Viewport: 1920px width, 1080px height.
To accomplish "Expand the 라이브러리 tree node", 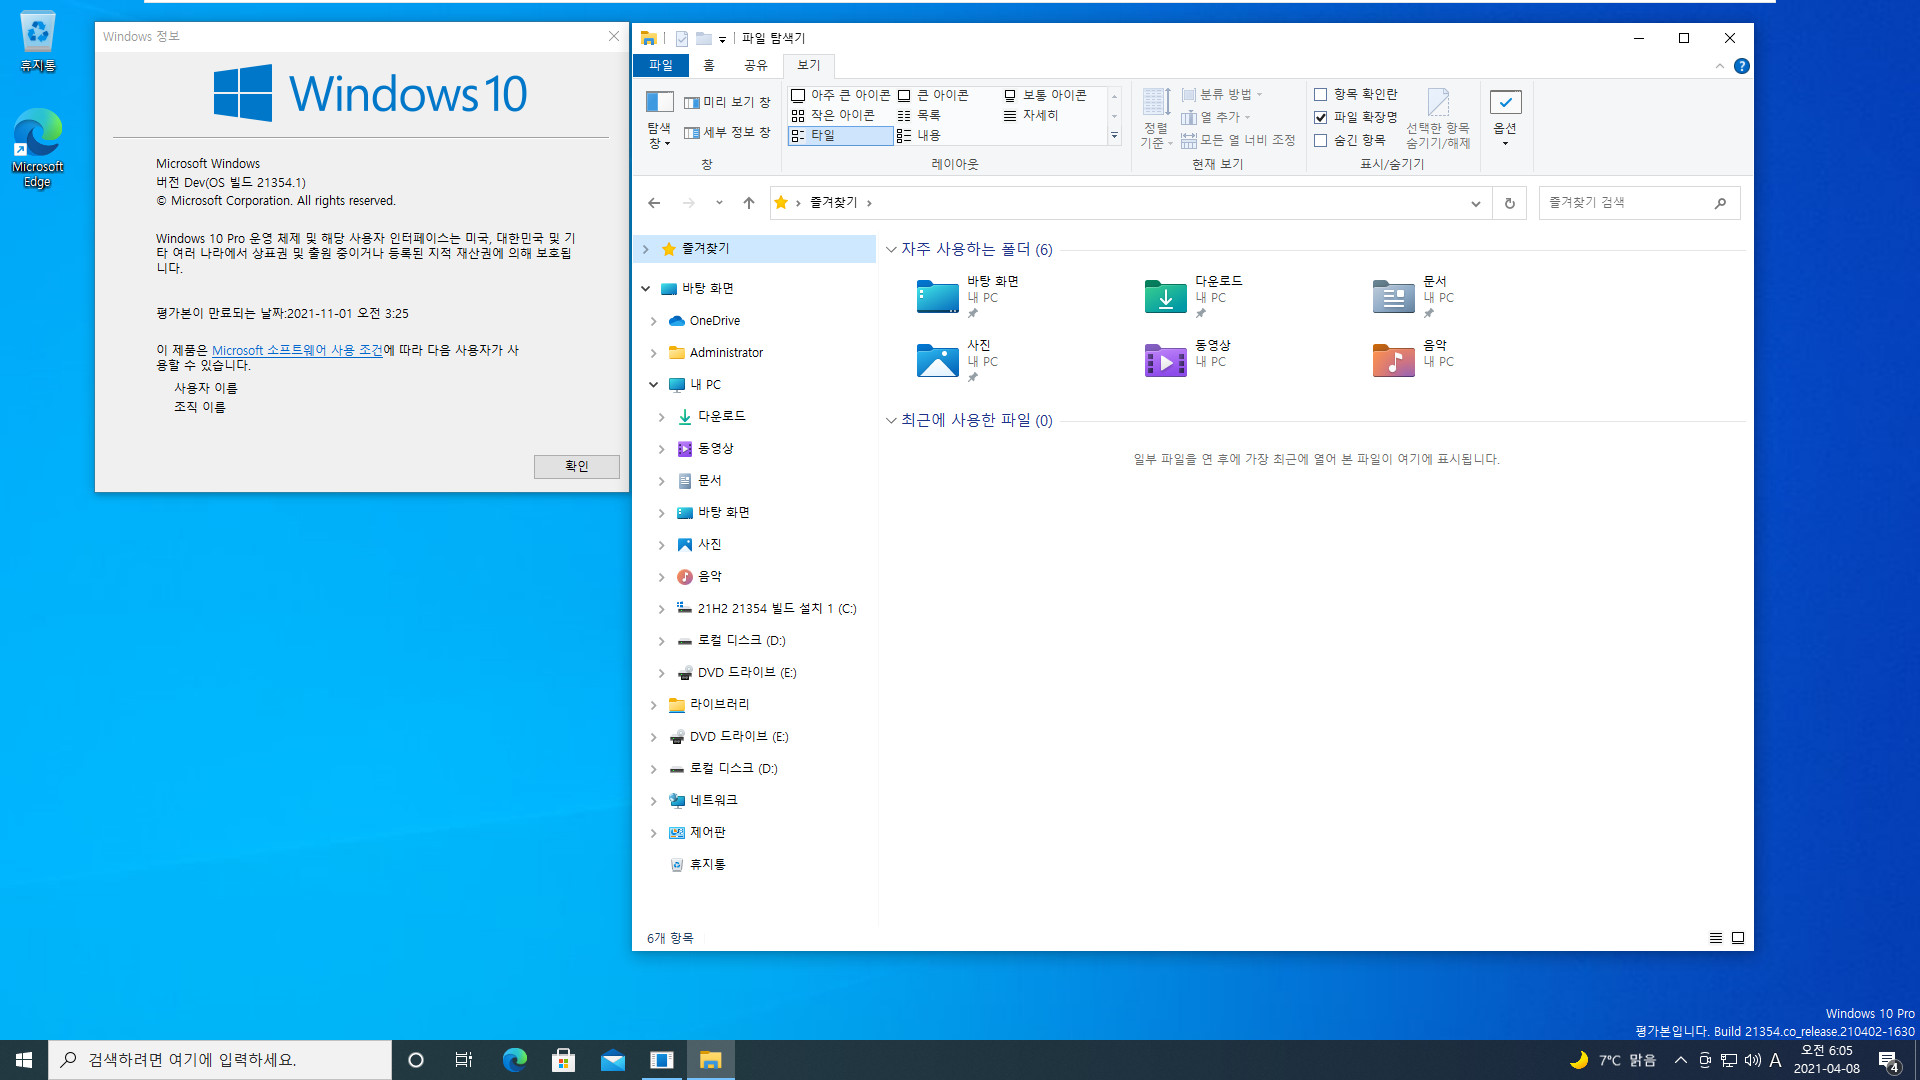I will [x=653, y=705].
